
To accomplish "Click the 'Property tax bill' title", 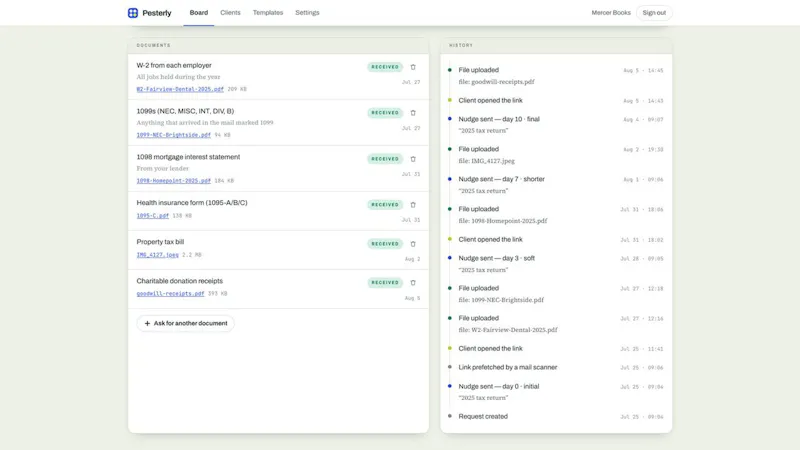I will click(x=160, y=242).
